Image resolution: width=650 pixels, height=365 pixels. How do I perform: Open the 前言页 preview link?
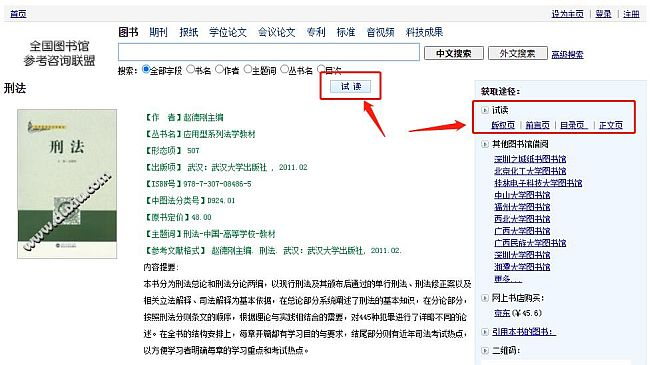pos(538,124)
